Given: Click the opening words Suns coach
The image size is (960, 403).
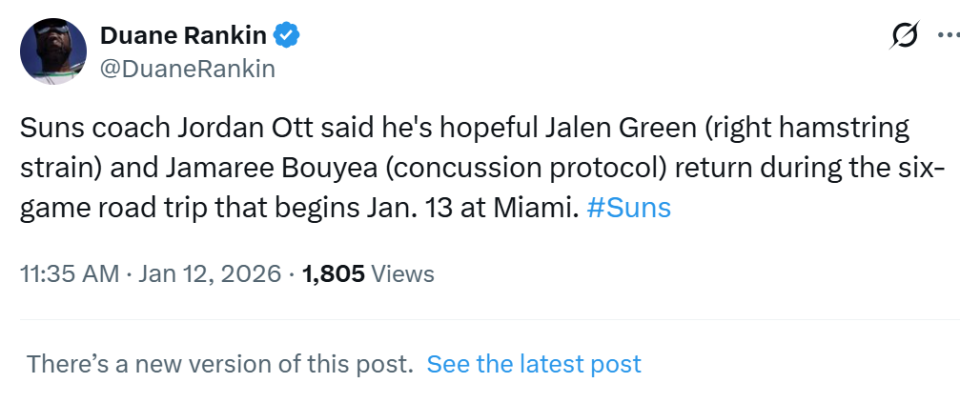Looking at the screenshot, I should point(80,129).
